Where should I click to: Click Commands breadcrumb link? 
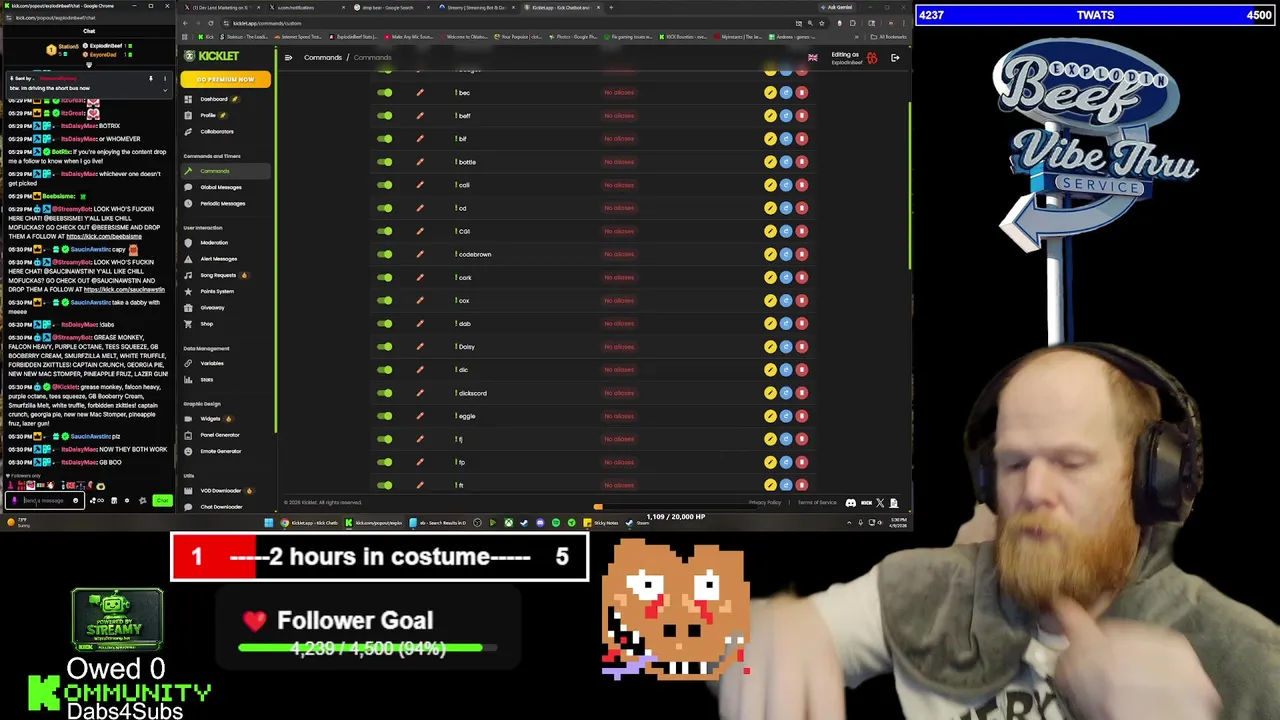(x=323, y=57)
